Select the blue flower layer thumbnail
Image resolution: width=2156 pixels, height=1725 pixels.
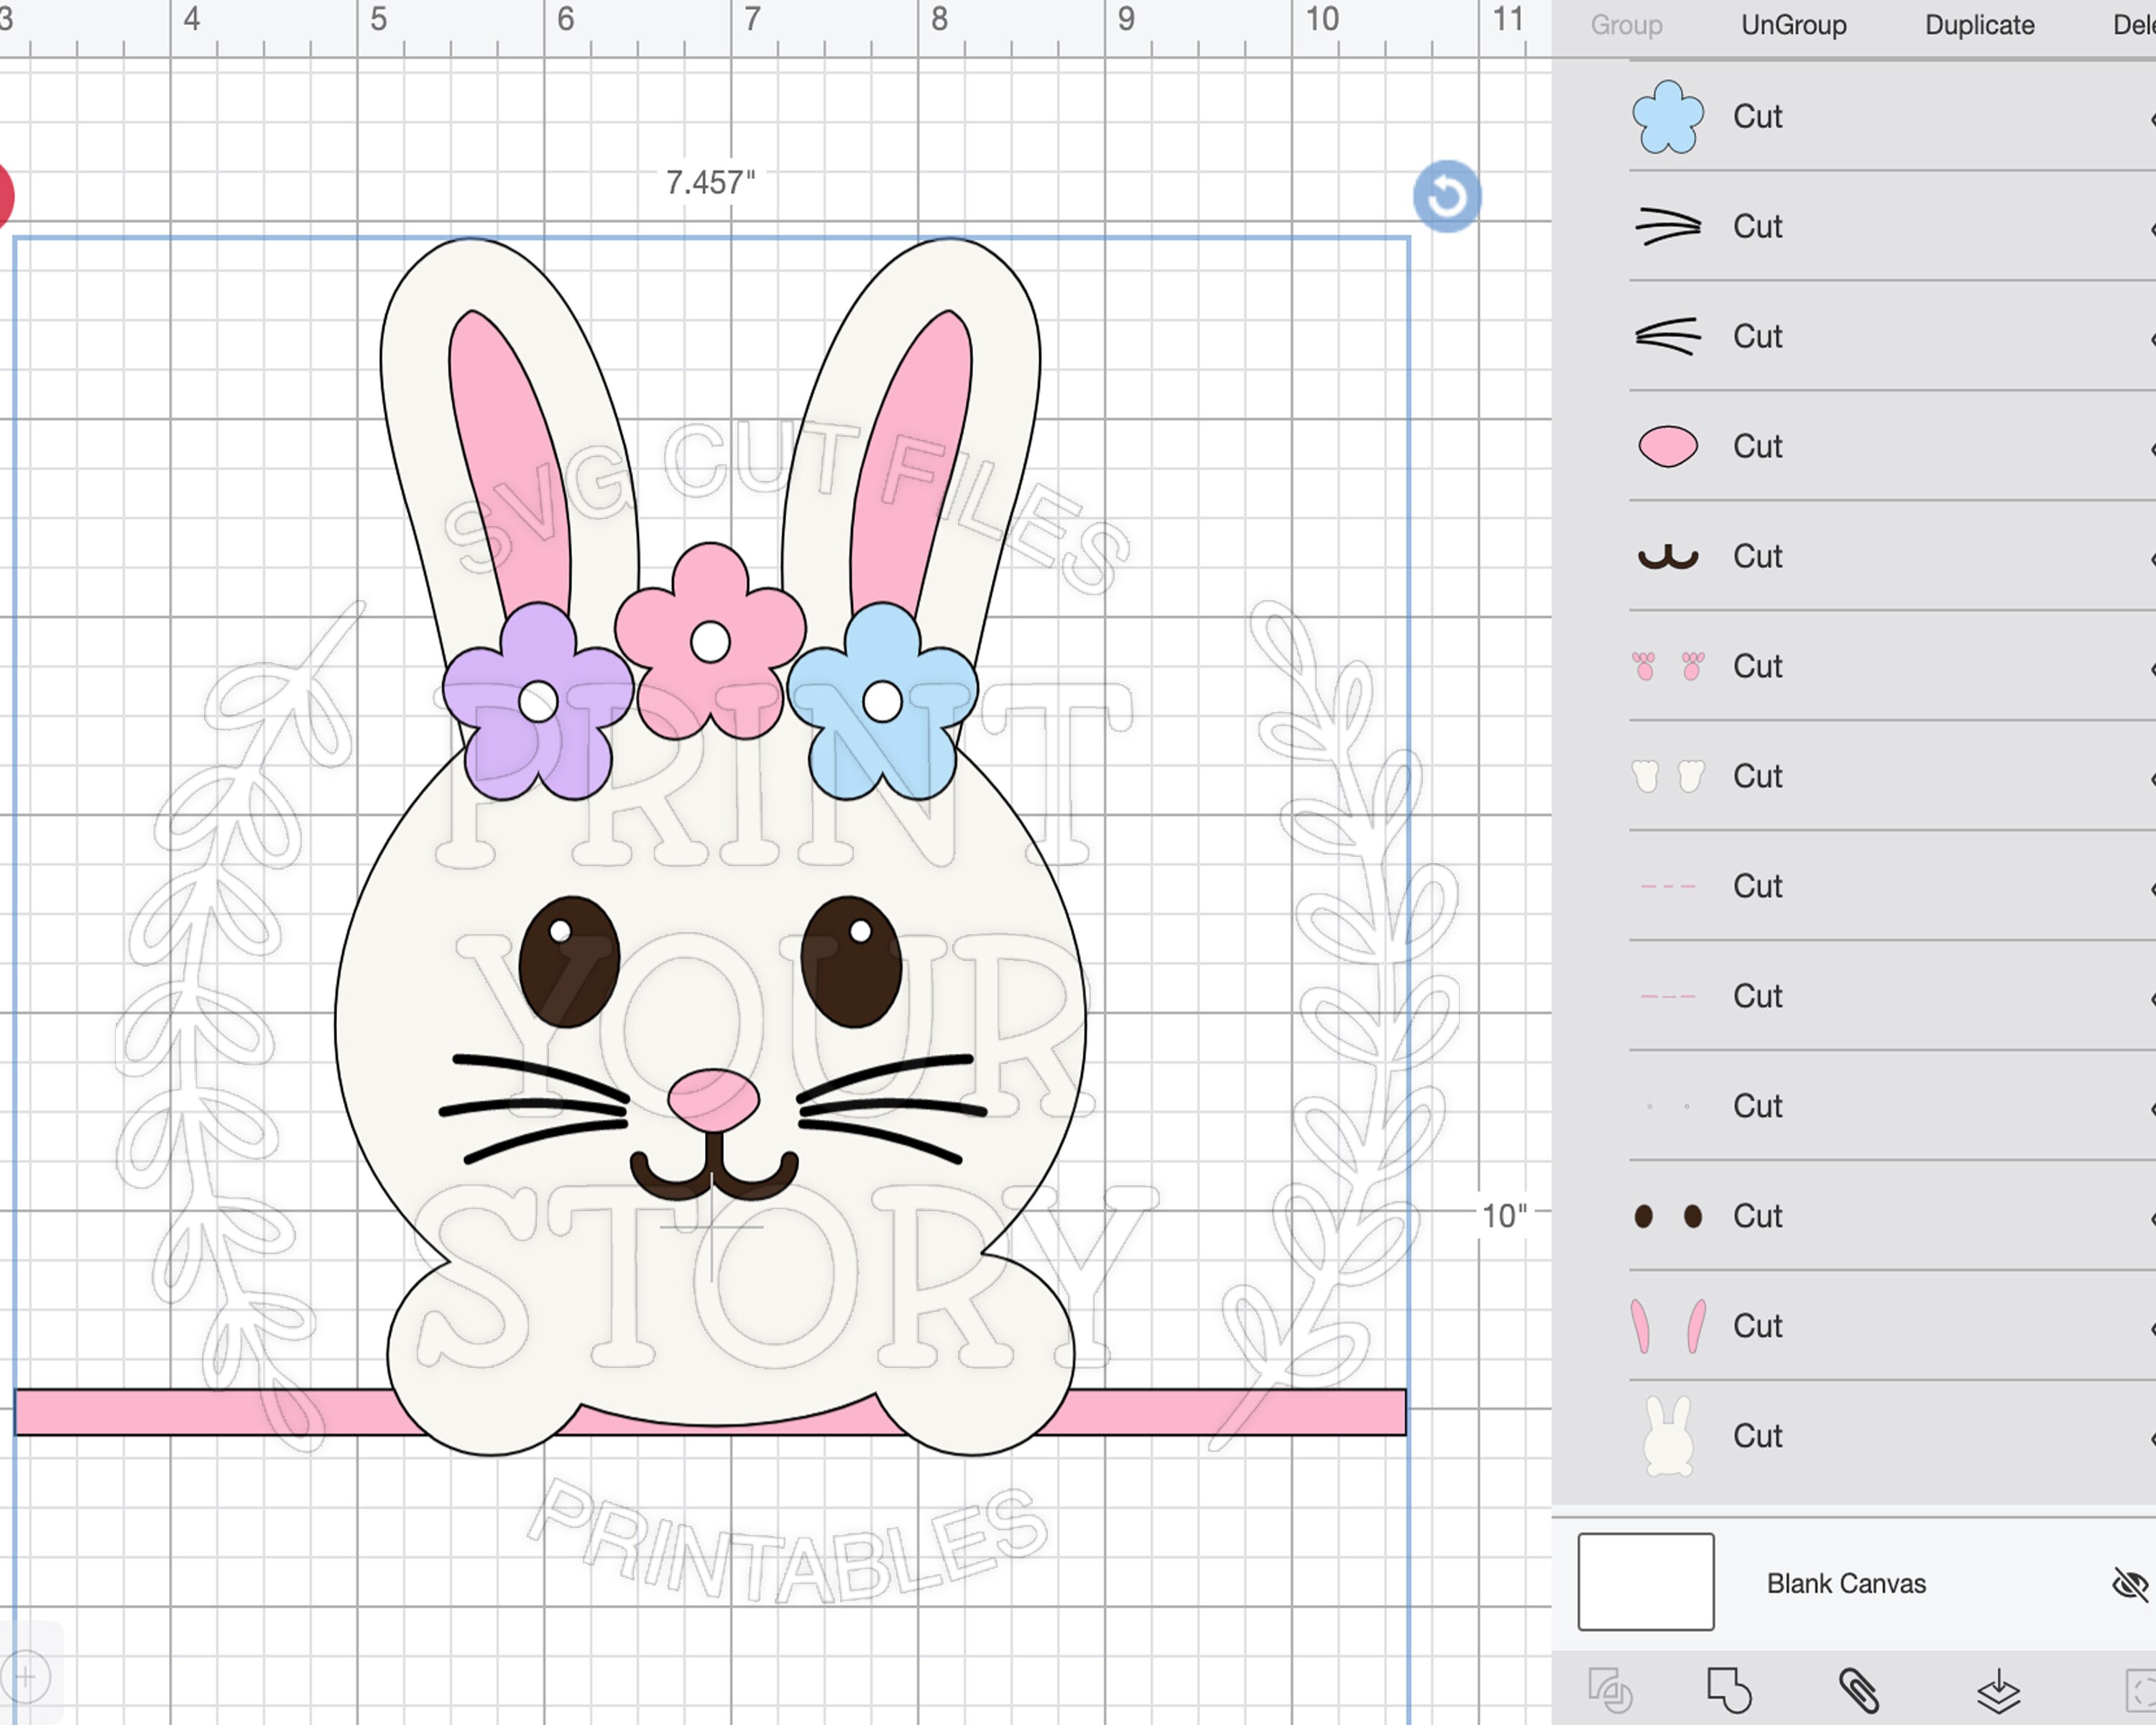click(1668, 117)
